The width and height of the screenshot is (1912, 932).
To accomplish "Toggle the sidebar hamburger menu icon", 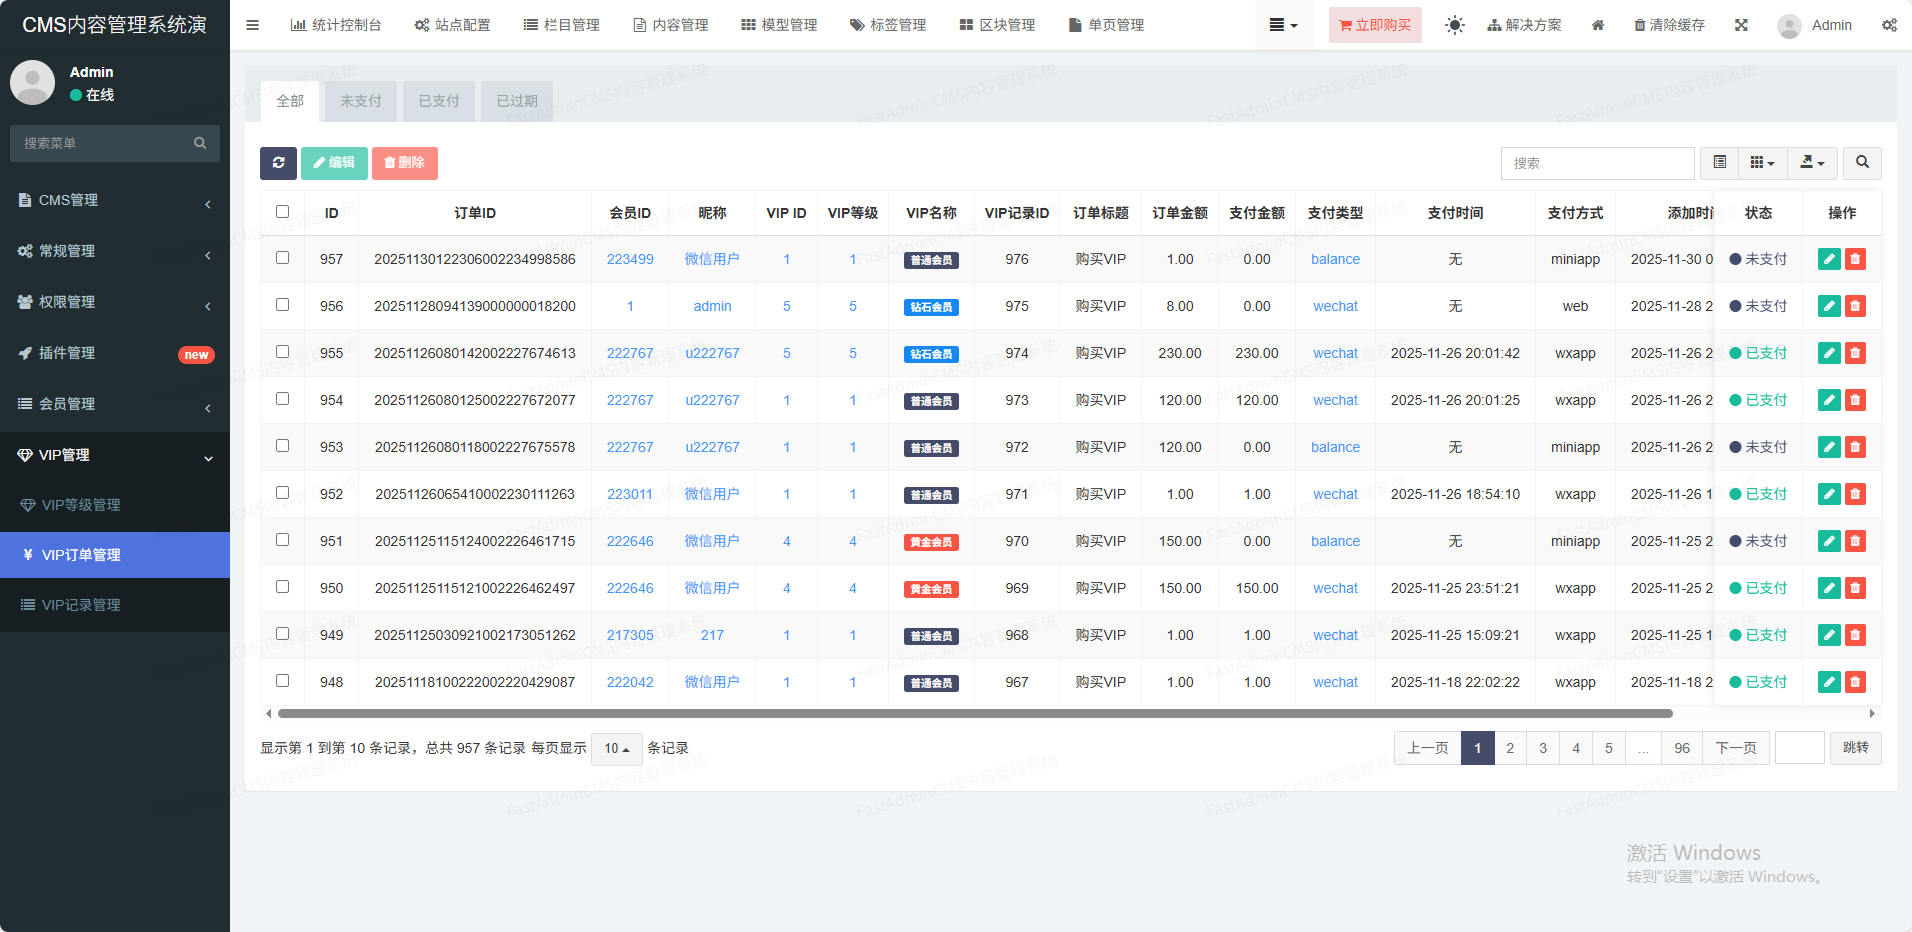I will click(x=252, y=25).
